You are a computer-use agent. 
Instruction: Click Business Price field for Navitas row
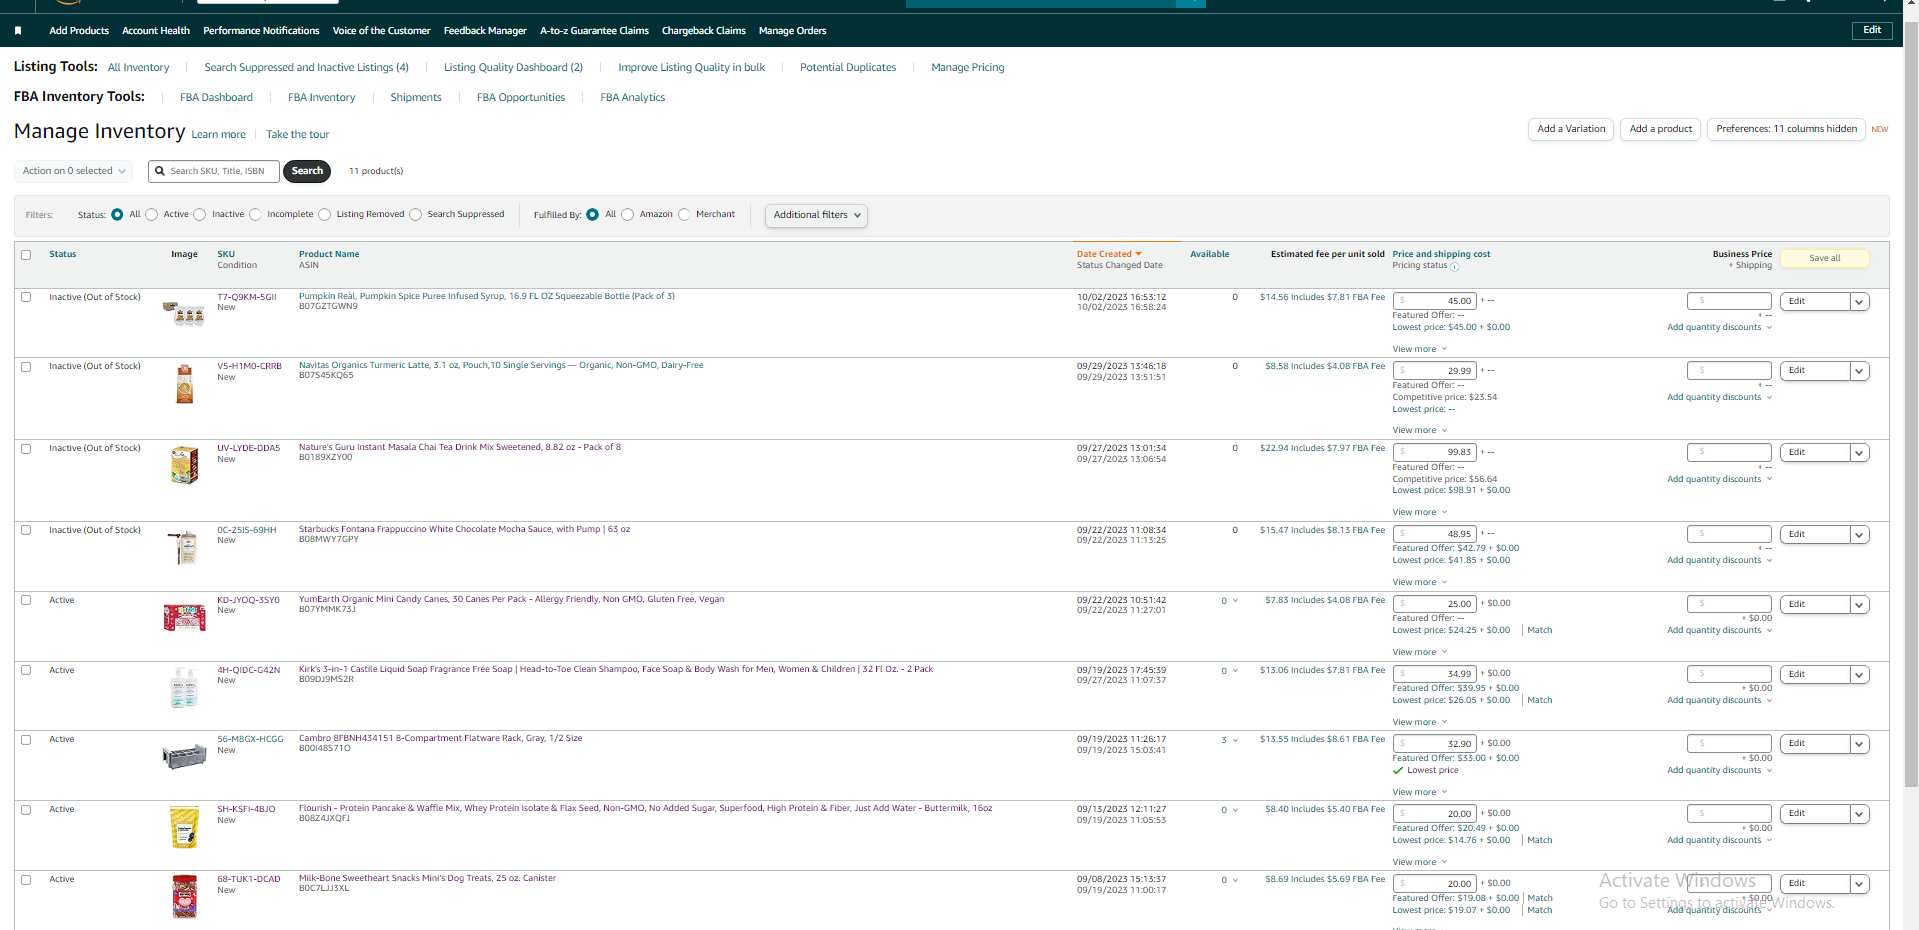pyautogui.click(x=1729, y=371)
